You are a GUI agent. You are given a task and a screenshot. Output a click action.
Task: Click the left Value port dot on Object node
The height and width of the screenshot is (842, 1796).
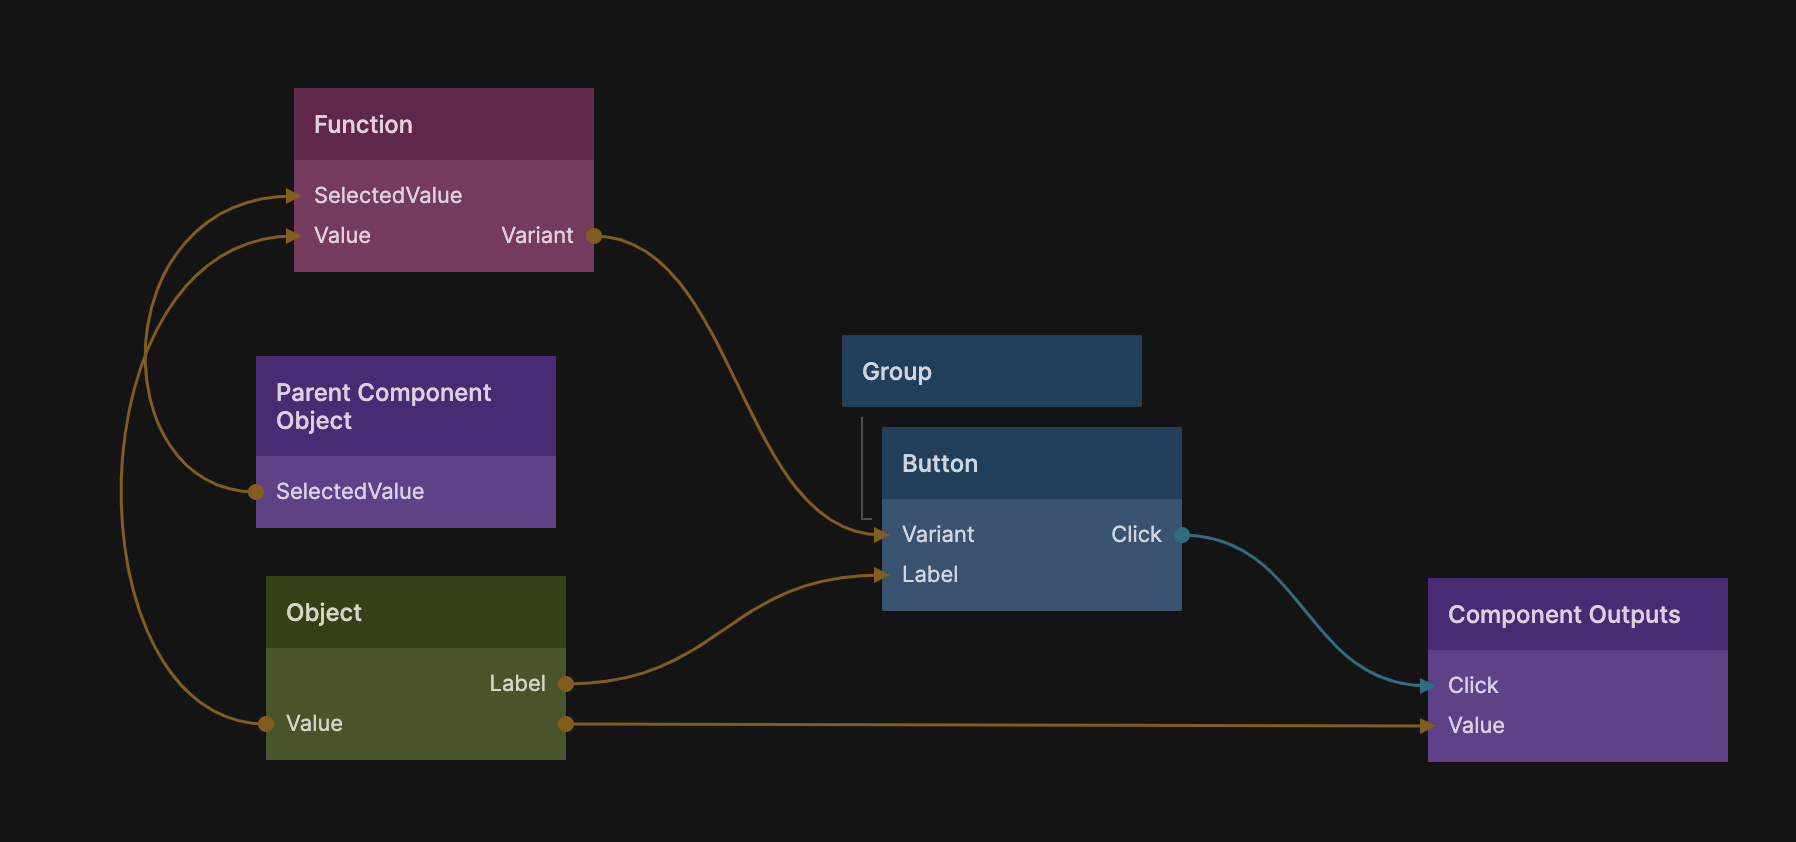(266, 724)
